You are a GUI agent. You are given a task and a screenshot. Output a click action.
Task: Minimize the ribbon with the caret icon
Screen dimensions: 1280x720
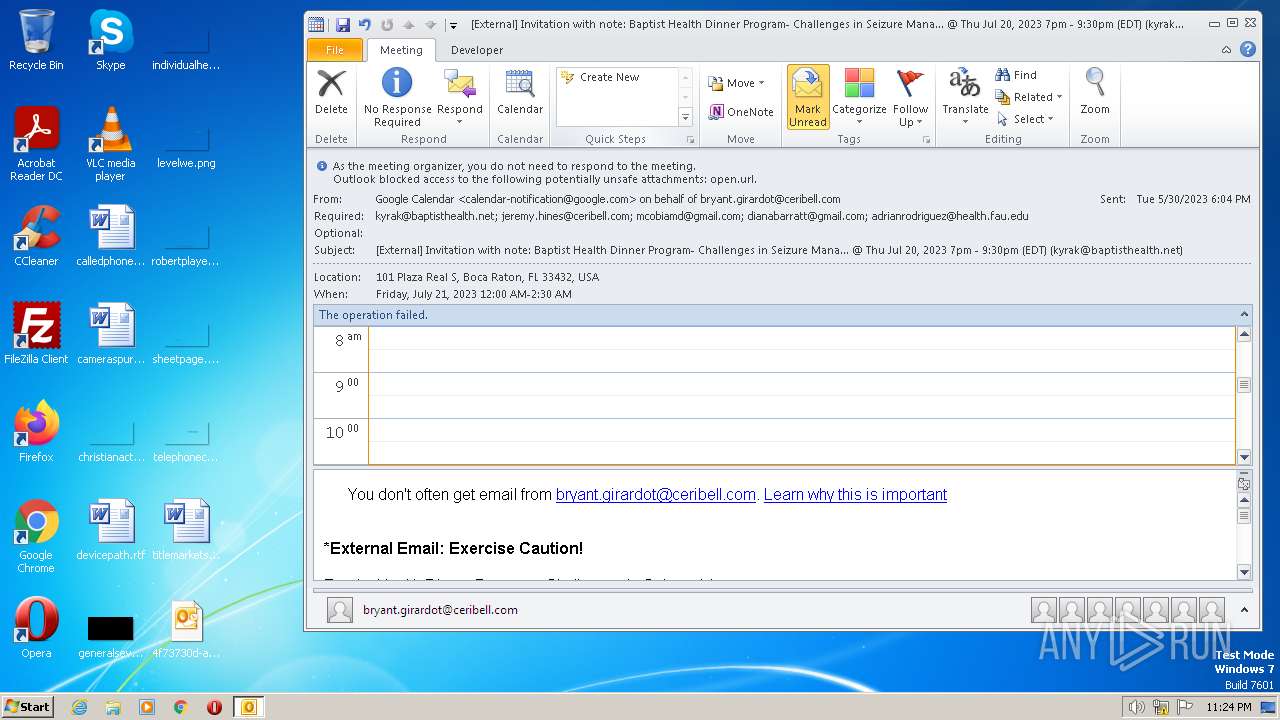tap(1227, 50)
